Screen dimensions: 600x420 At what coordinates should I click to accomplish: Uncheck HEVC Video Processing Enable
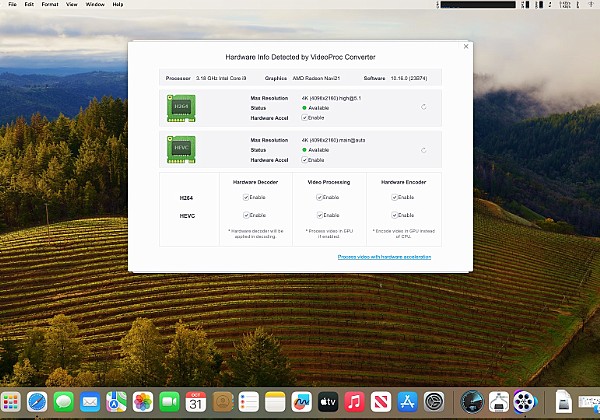[321, 215]
